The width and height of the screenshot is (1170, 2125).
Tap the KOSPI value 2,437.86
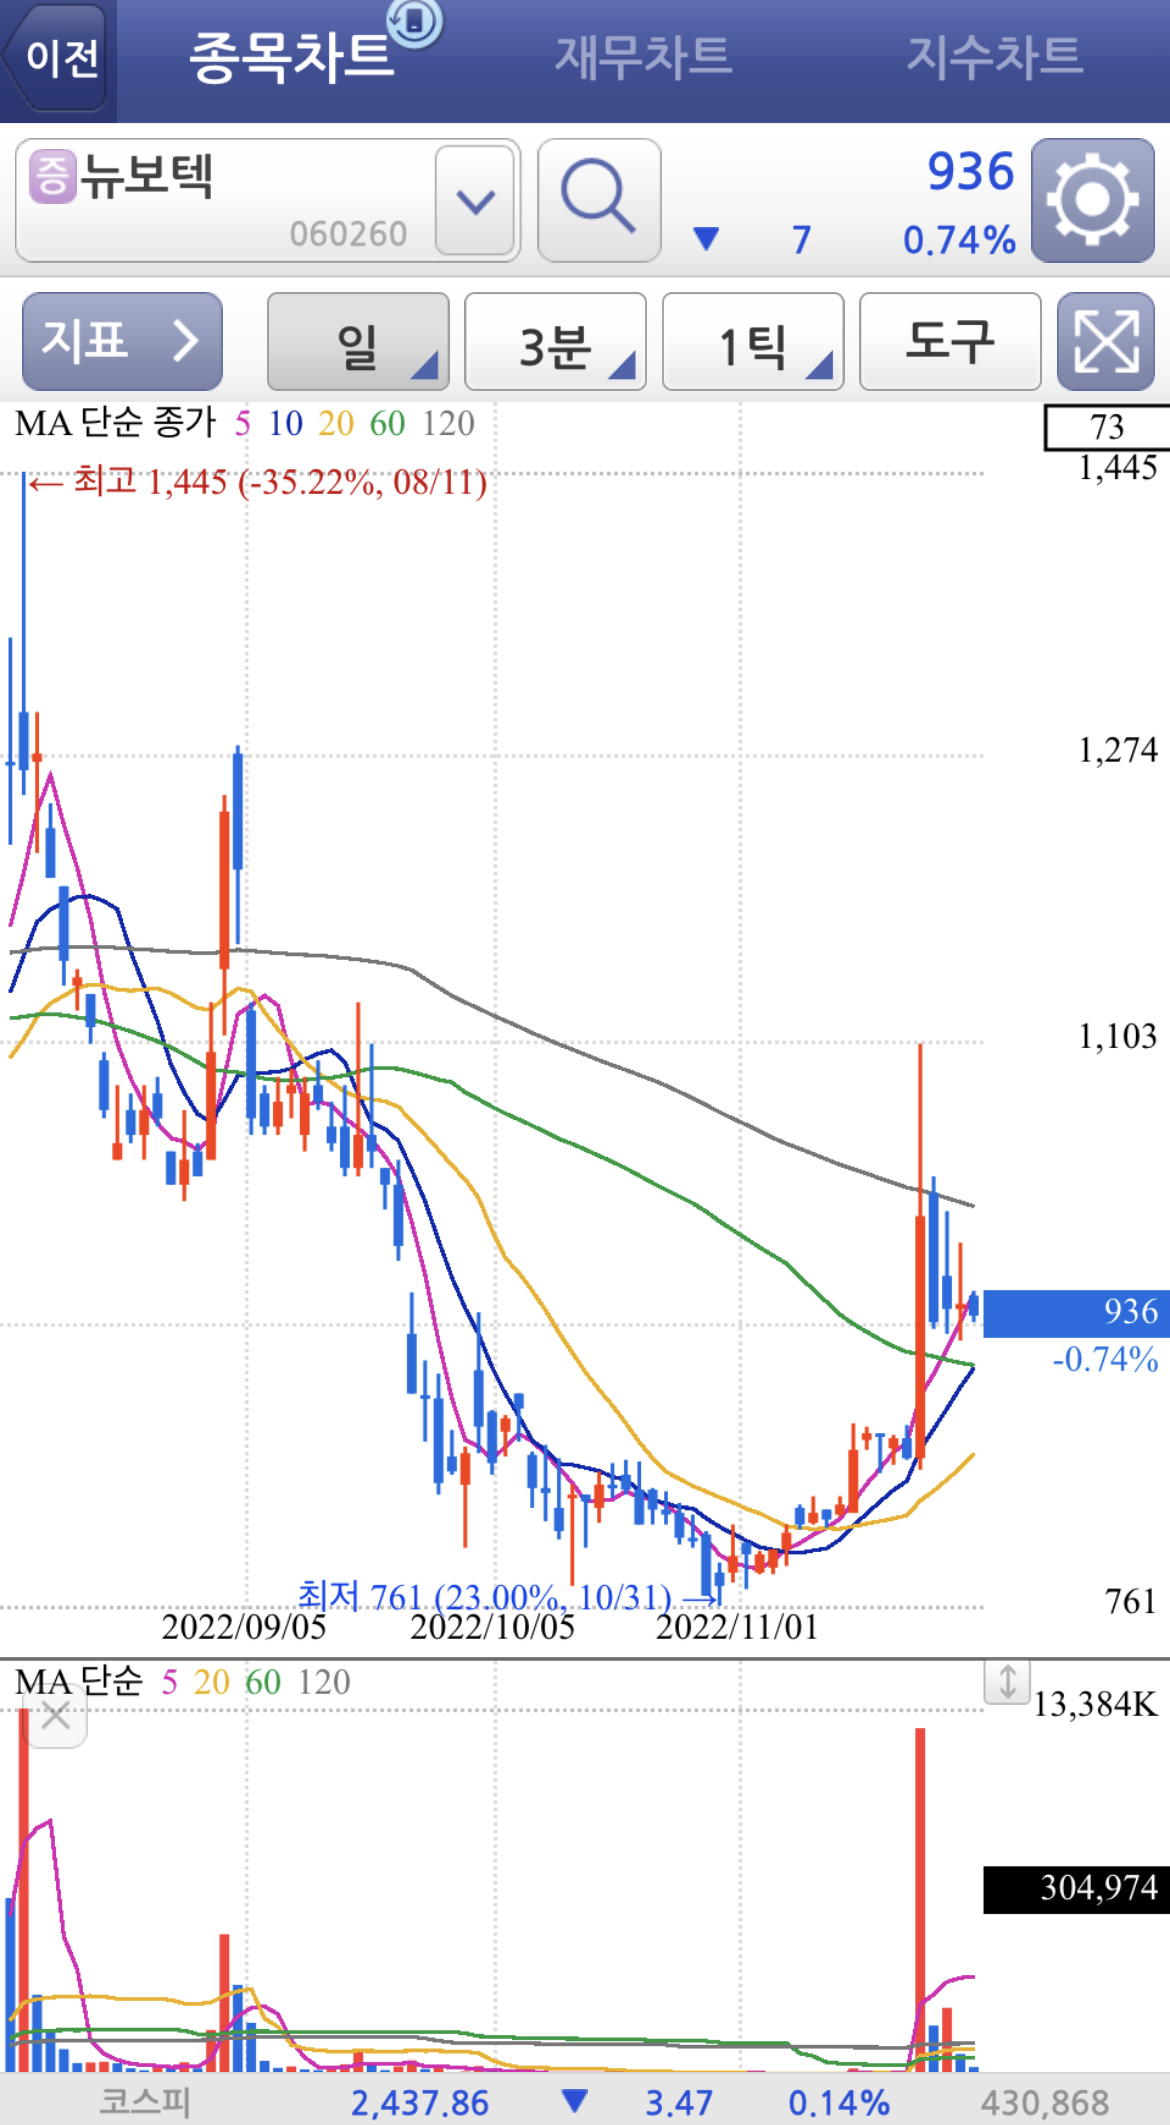pos(419,2102)
